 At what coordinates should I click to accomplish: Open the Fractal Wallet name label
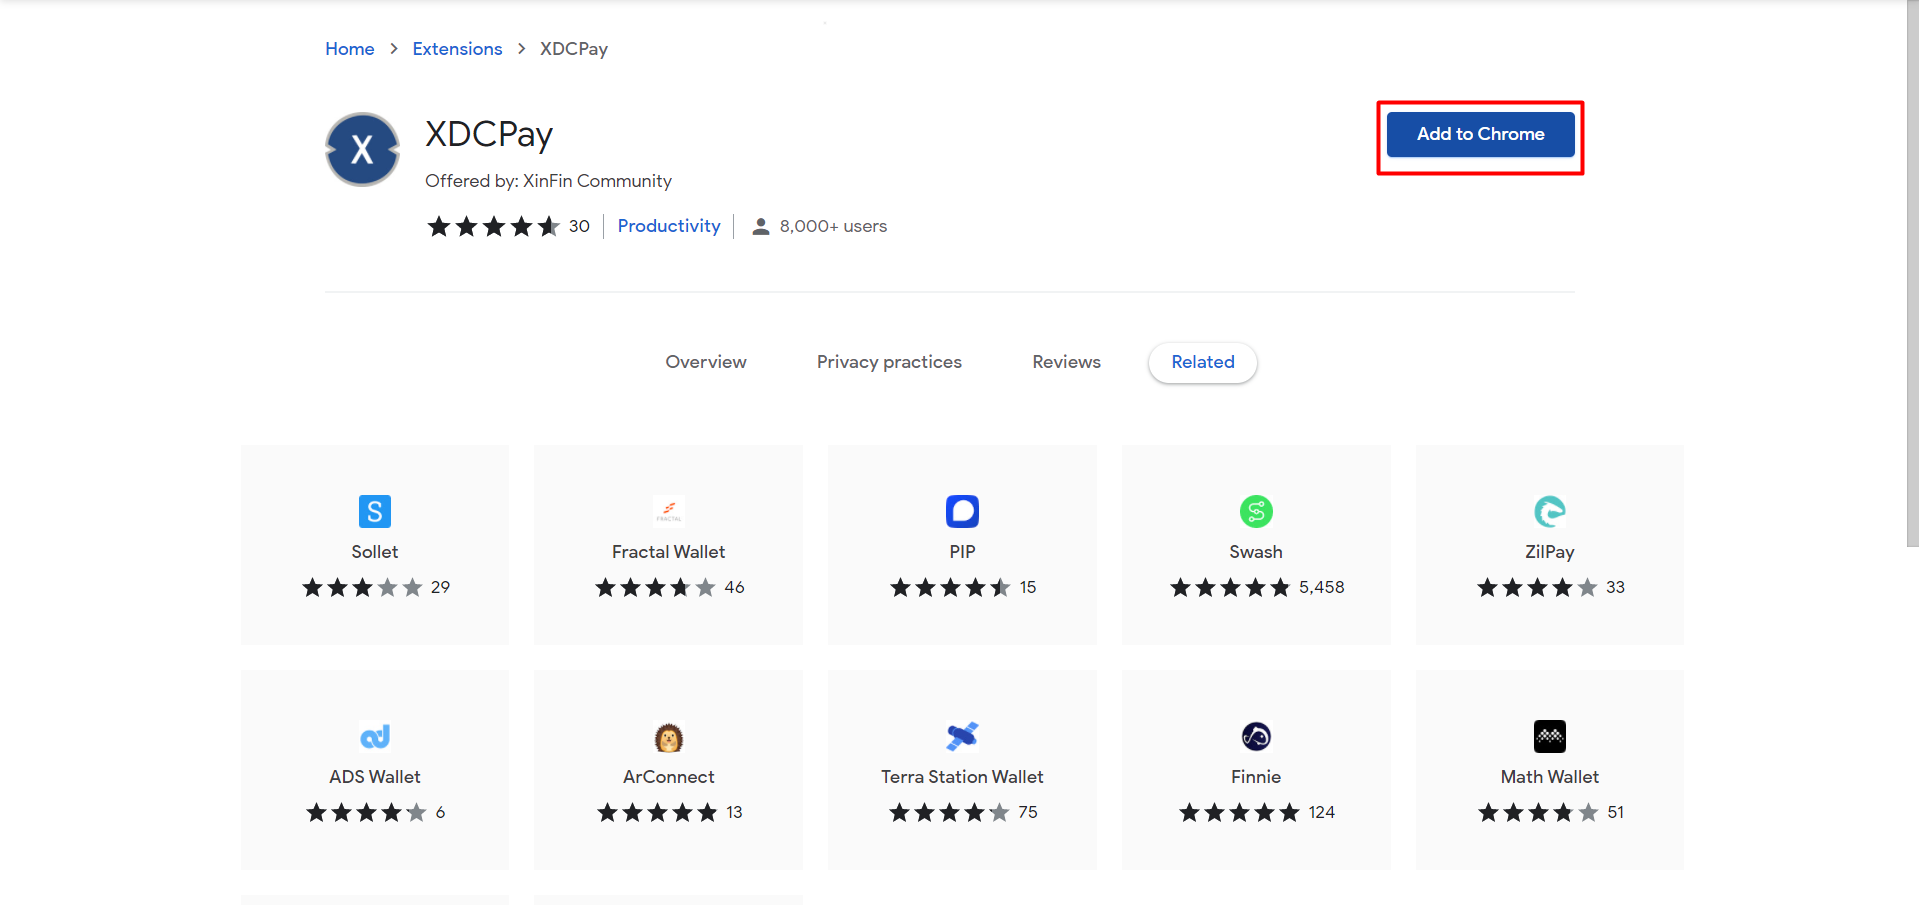pyautogui.click(x=668, y=552)
